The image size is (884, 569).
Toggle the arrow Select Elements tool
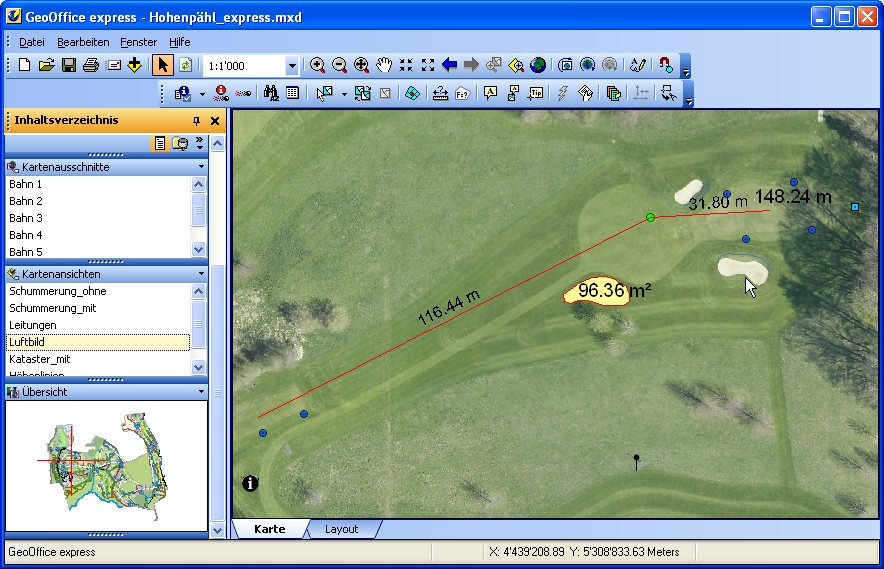[x=162, y=66]
